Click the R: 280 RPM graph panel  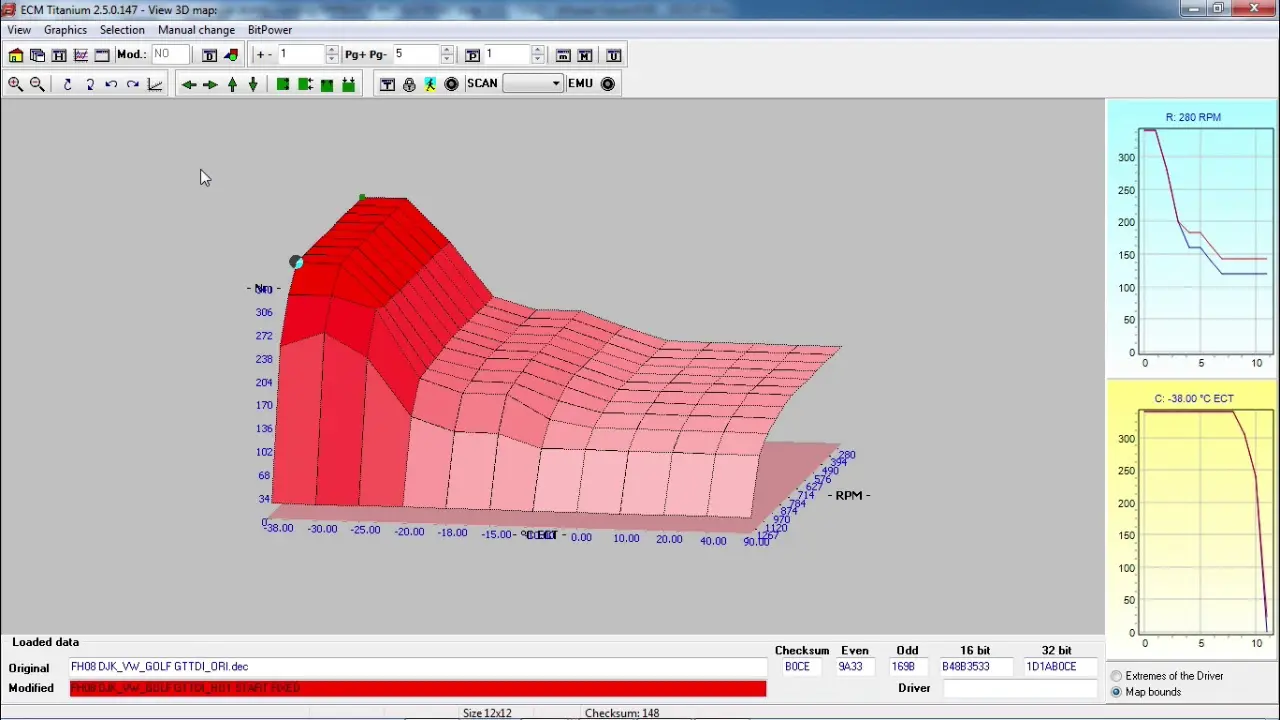1193,239
